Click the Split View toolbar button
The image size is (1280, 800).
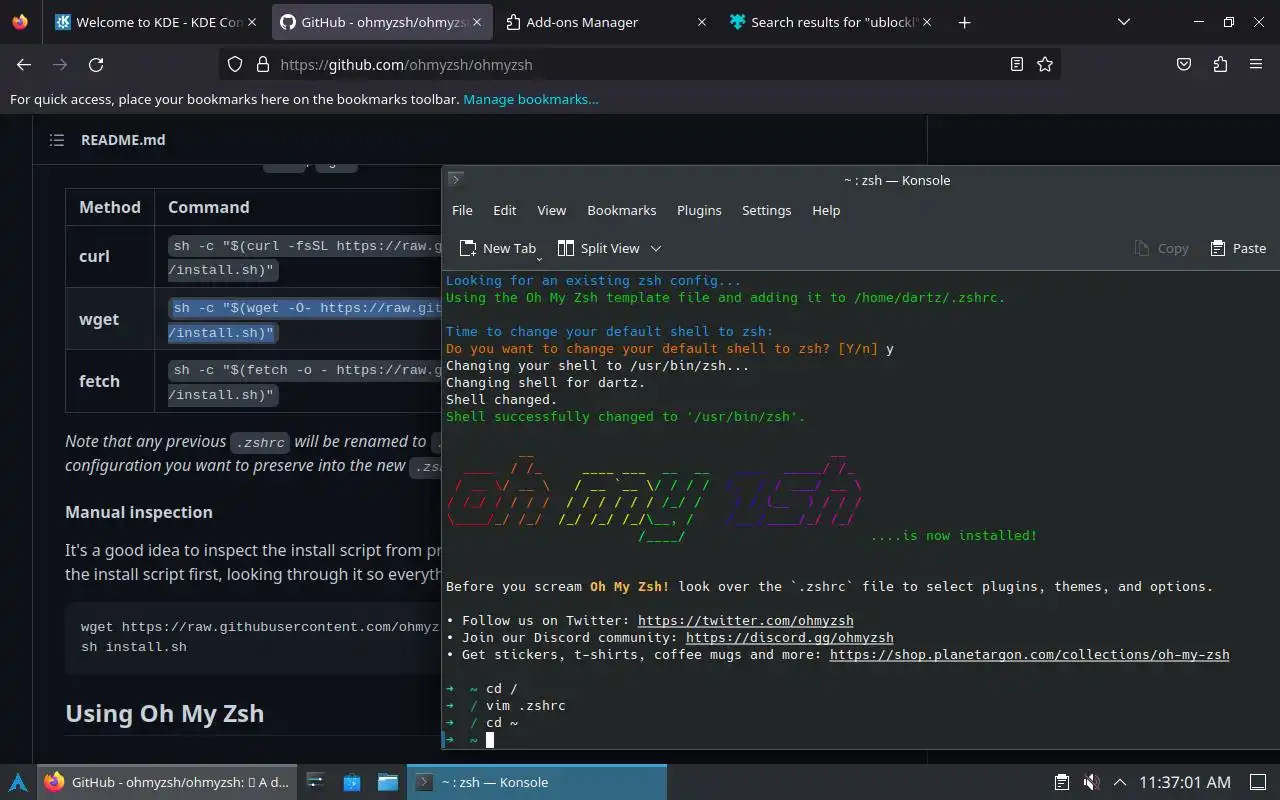click(x=598, y=248)
